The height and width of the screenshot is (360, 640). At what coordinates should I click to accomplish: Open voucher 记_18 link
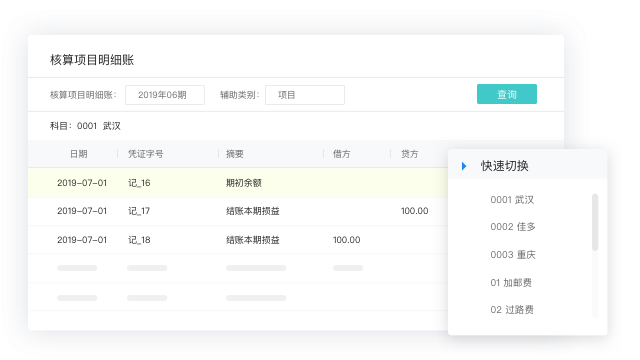click(x=139, y=240)
